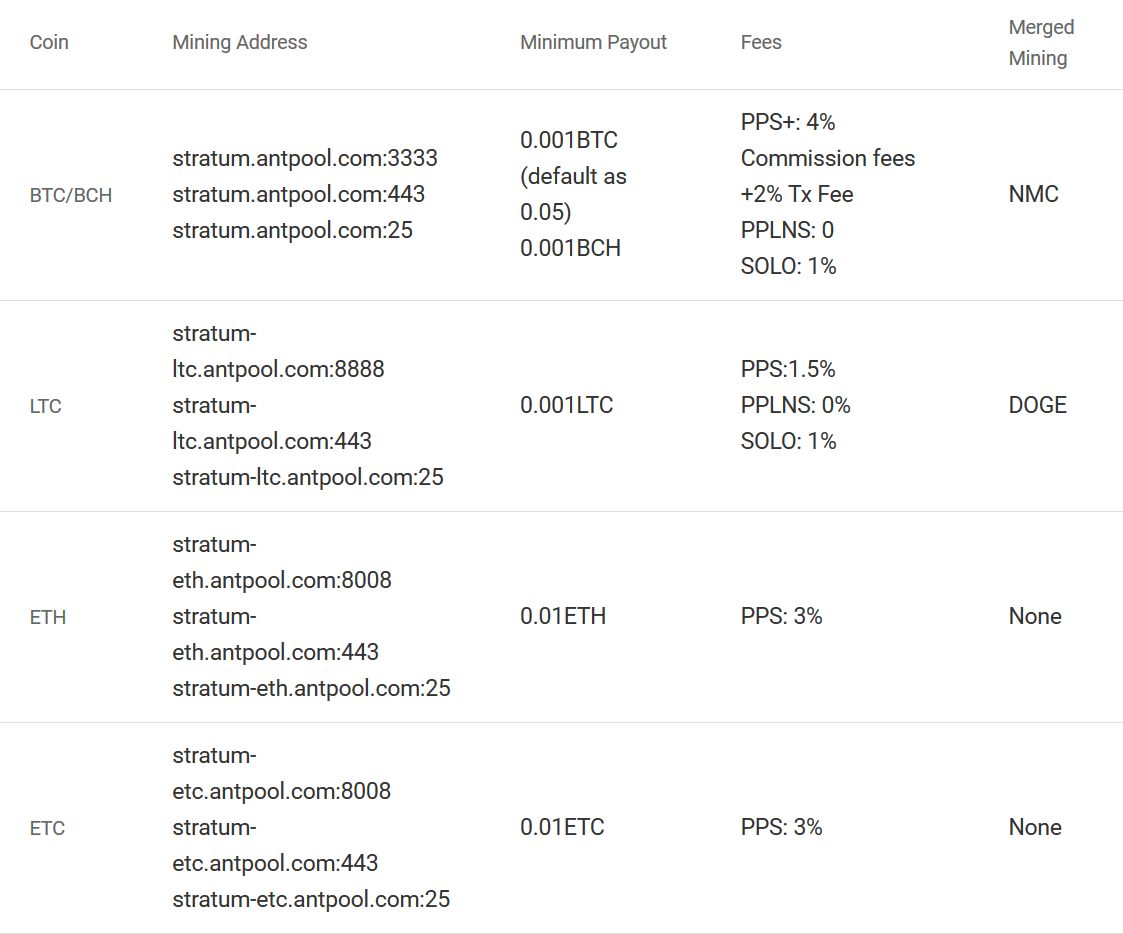Click the NMC merged mining entry
Viewport: 1123px width, 934px height.
1033,194
